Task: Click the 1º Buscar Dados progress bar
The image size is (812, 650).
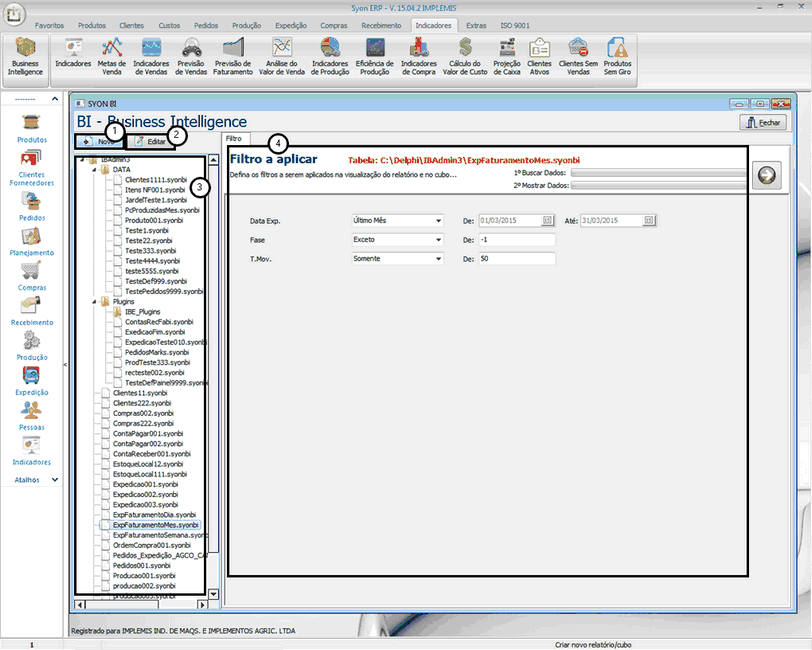Action: point(658,172)
